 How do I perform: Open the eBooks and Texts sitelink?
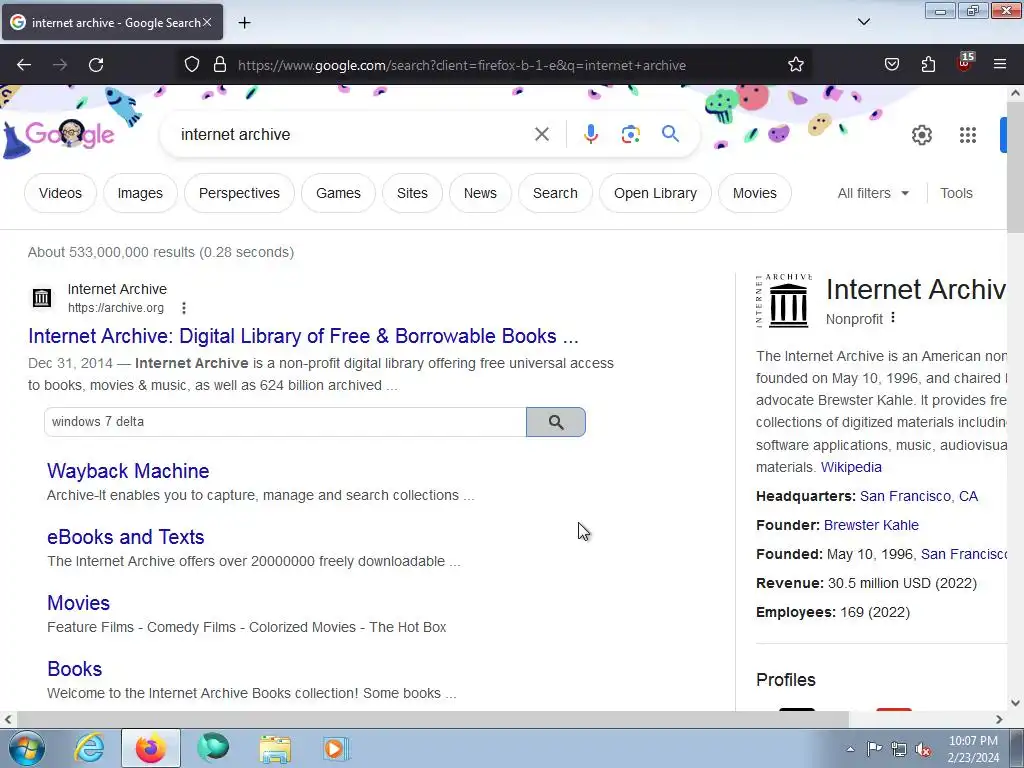tap(125, 537)
